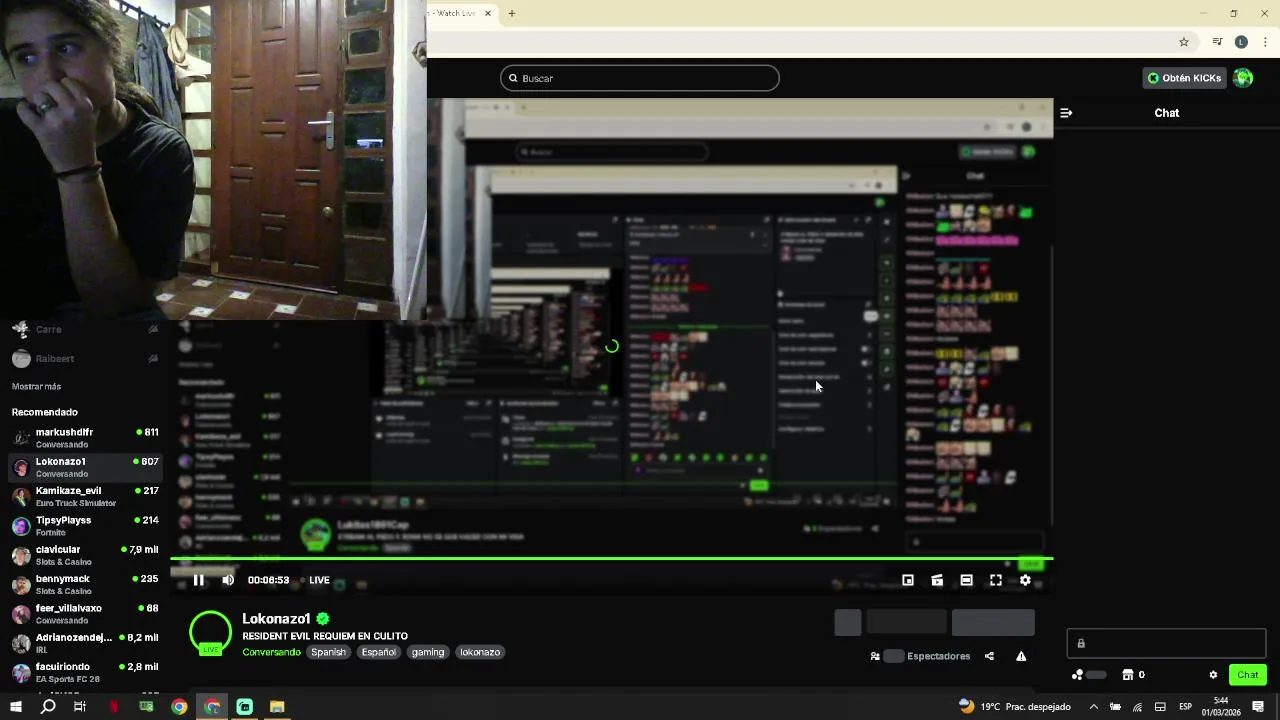Open channel points icon in chat footer
1280x720 pixels.
(1078, 675)
